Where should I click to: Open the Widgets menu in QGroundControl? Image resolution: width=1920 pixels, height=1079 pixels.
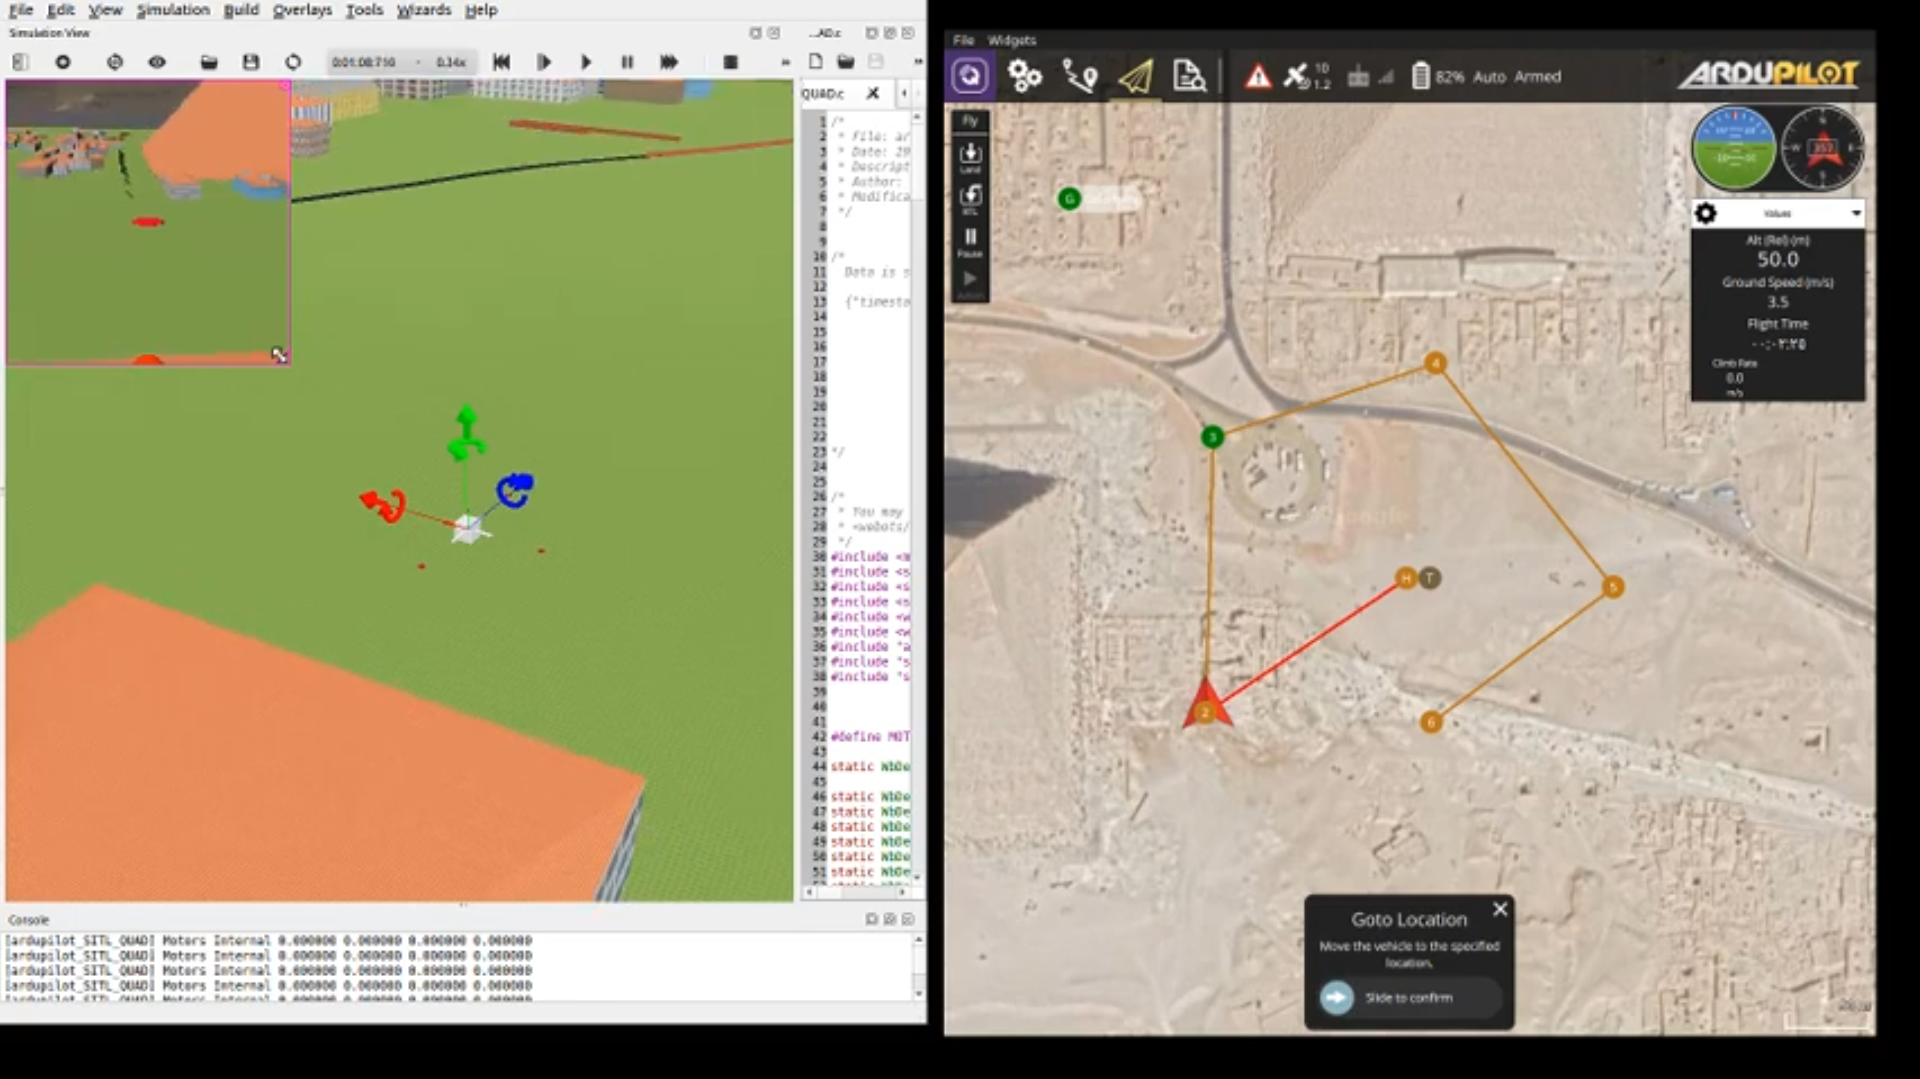(1011, 40)
